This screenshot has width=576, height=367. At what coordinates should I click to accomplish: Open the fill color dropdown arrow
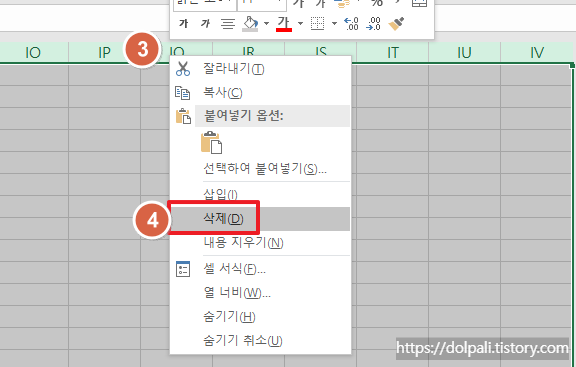tap(266, 24)
